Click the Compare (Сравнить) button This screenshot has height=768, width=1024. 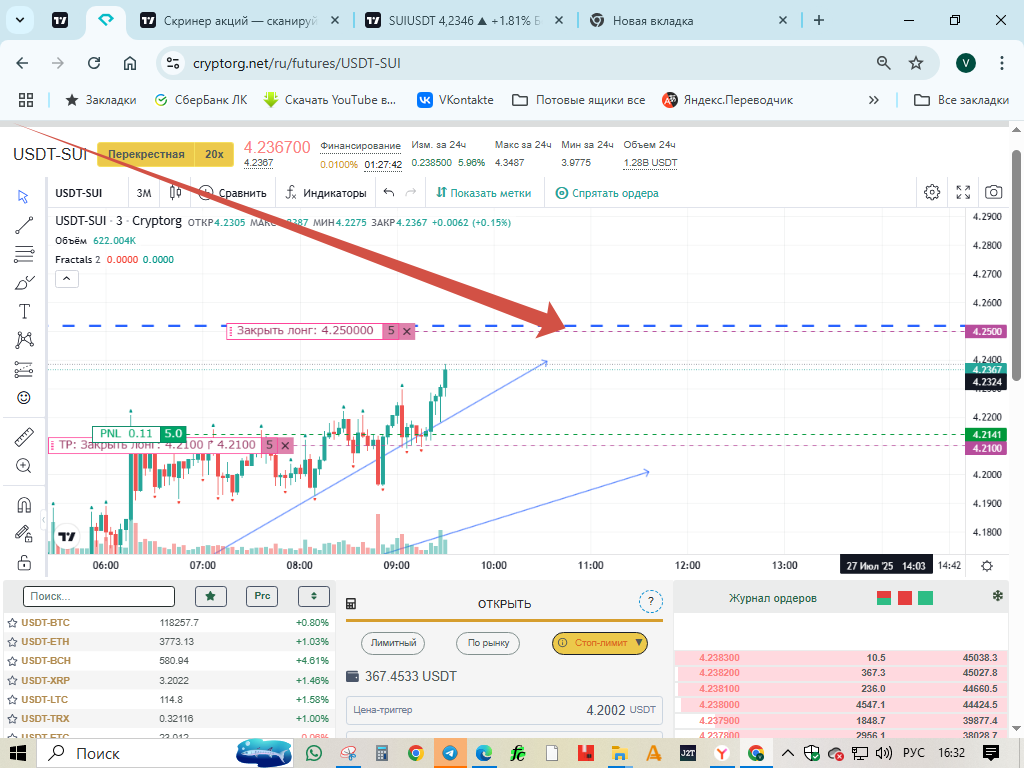[x=232, y=193]
